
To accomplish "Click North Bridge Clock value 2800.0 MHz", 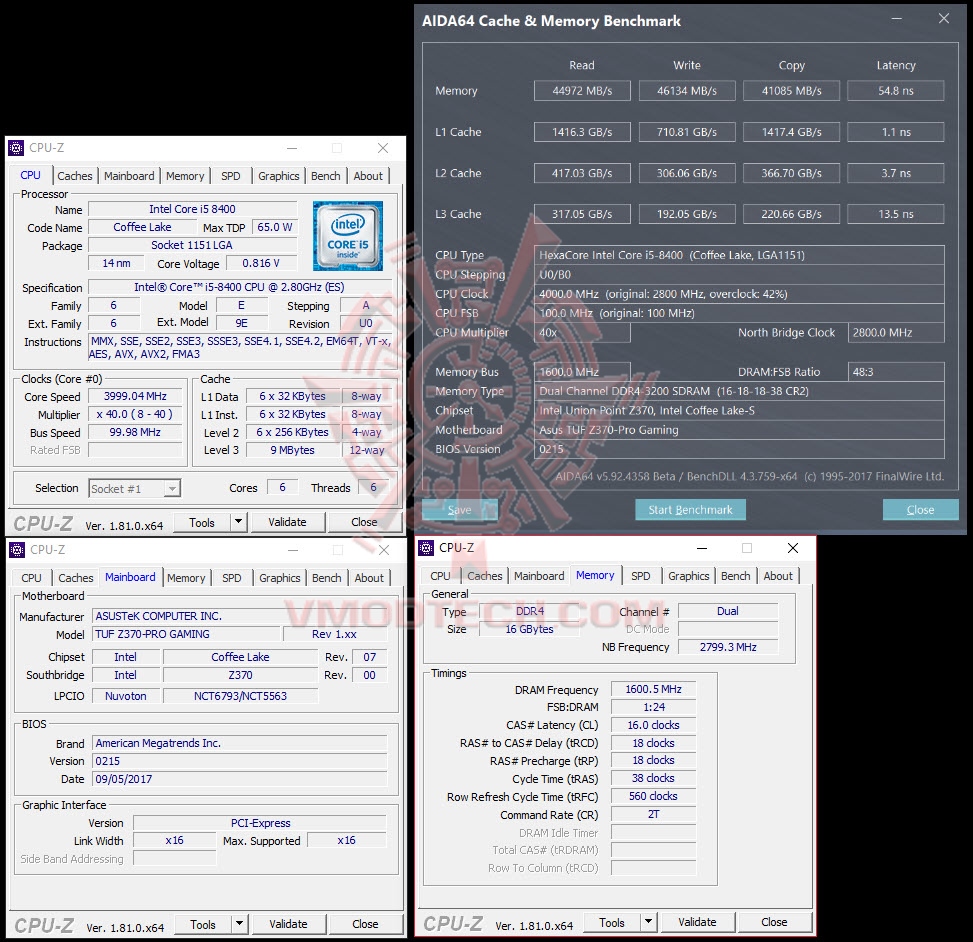I will coord(896,333).
